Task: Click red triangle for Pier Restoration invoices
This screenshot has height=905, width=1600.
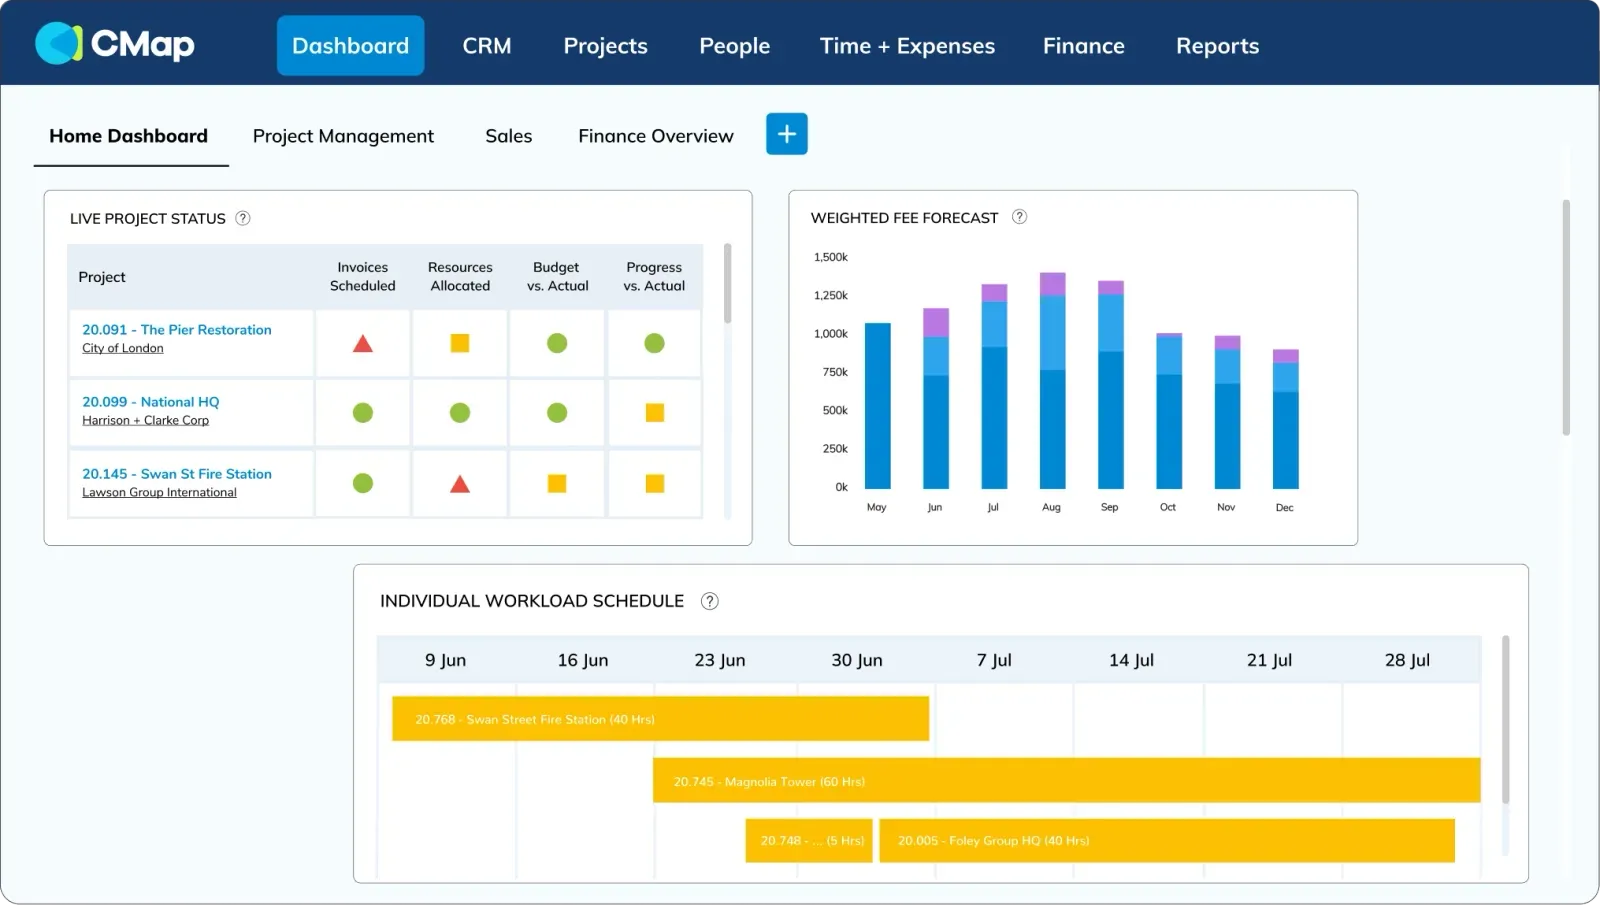Action: click(x=363, y=344)
